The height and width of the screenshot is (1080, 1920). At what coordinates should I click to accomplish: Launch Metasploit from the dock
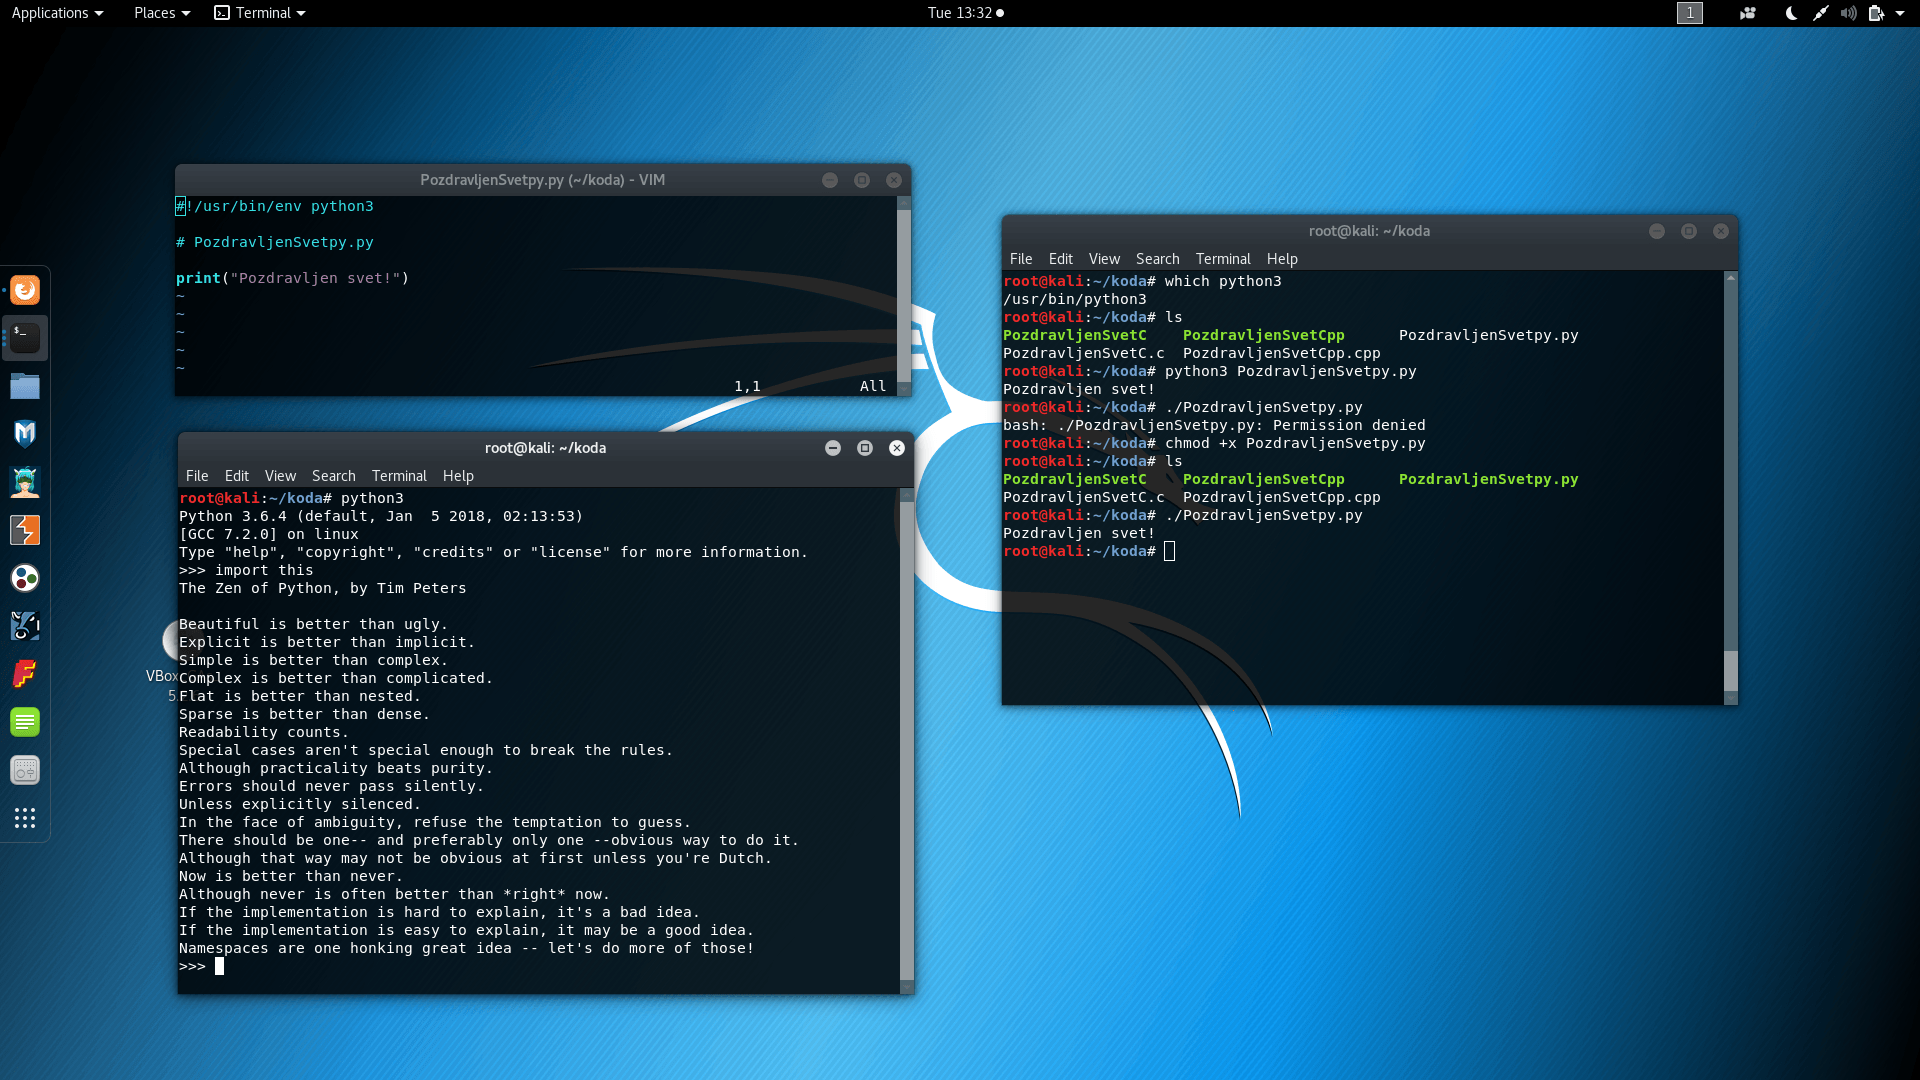[x=25, y=434]
